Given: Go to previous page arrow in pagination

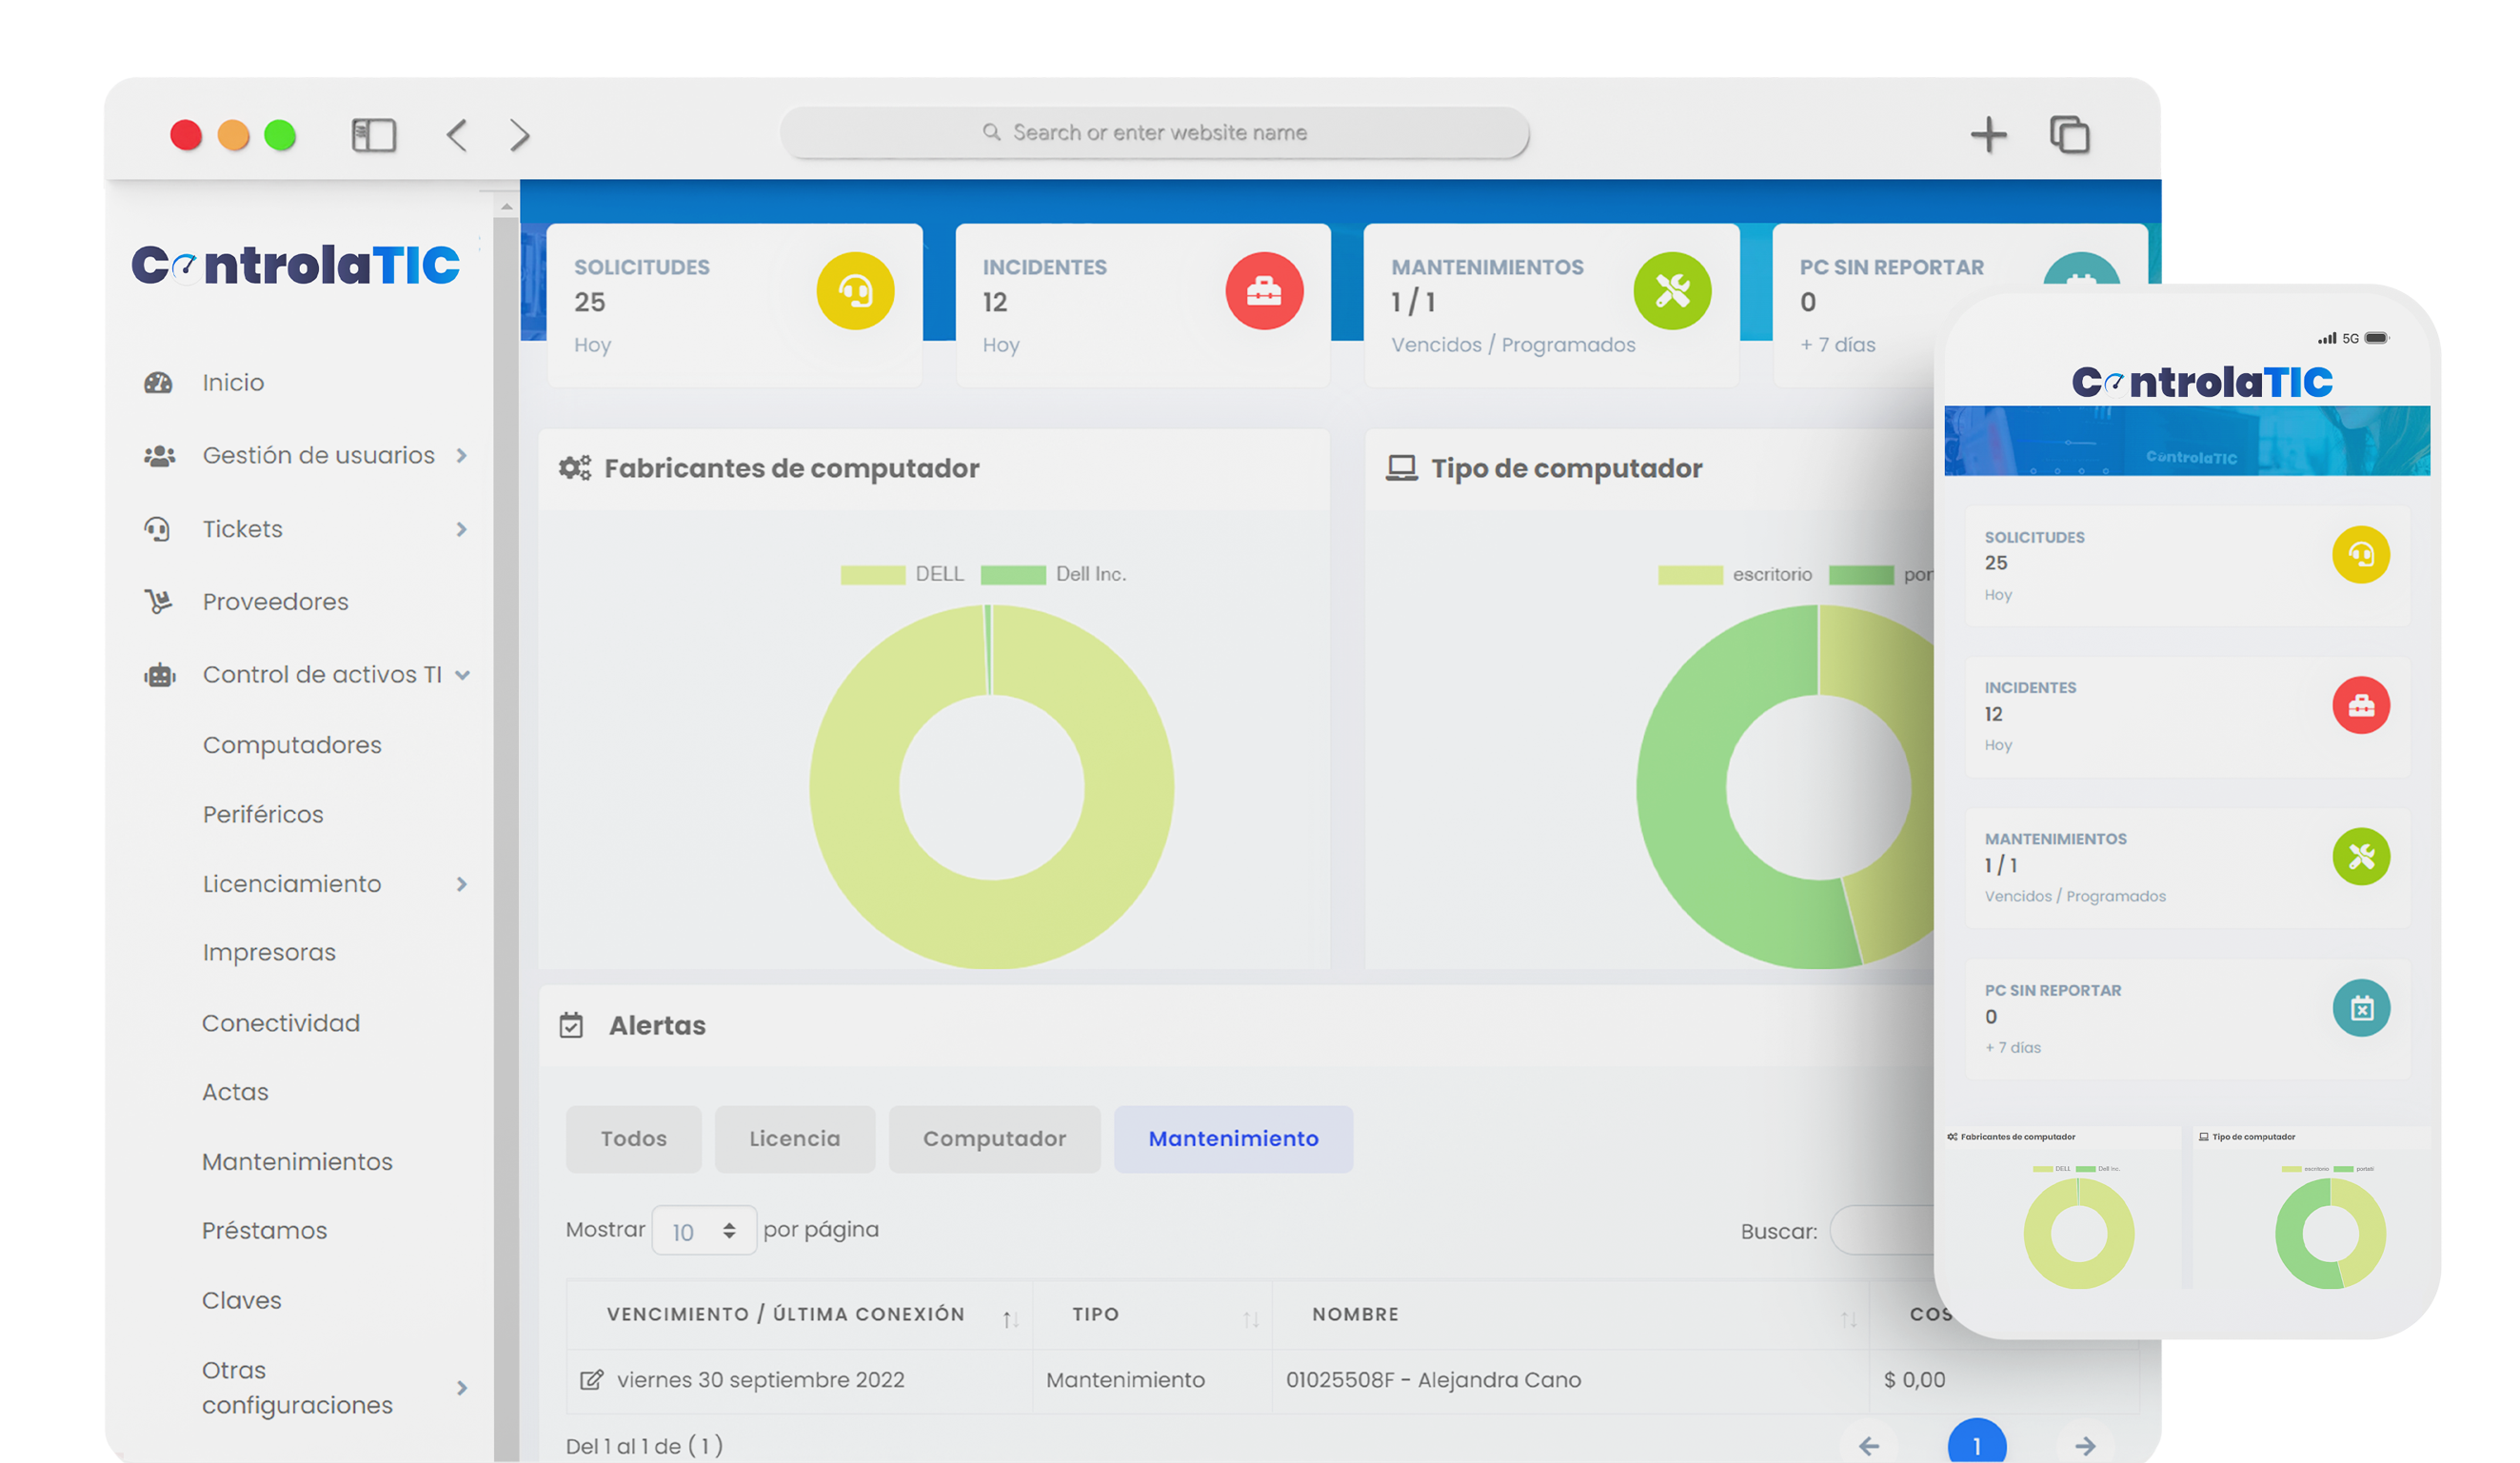Looking at the screenshot, I should pyautogui.click(x=1868, y=1445).
